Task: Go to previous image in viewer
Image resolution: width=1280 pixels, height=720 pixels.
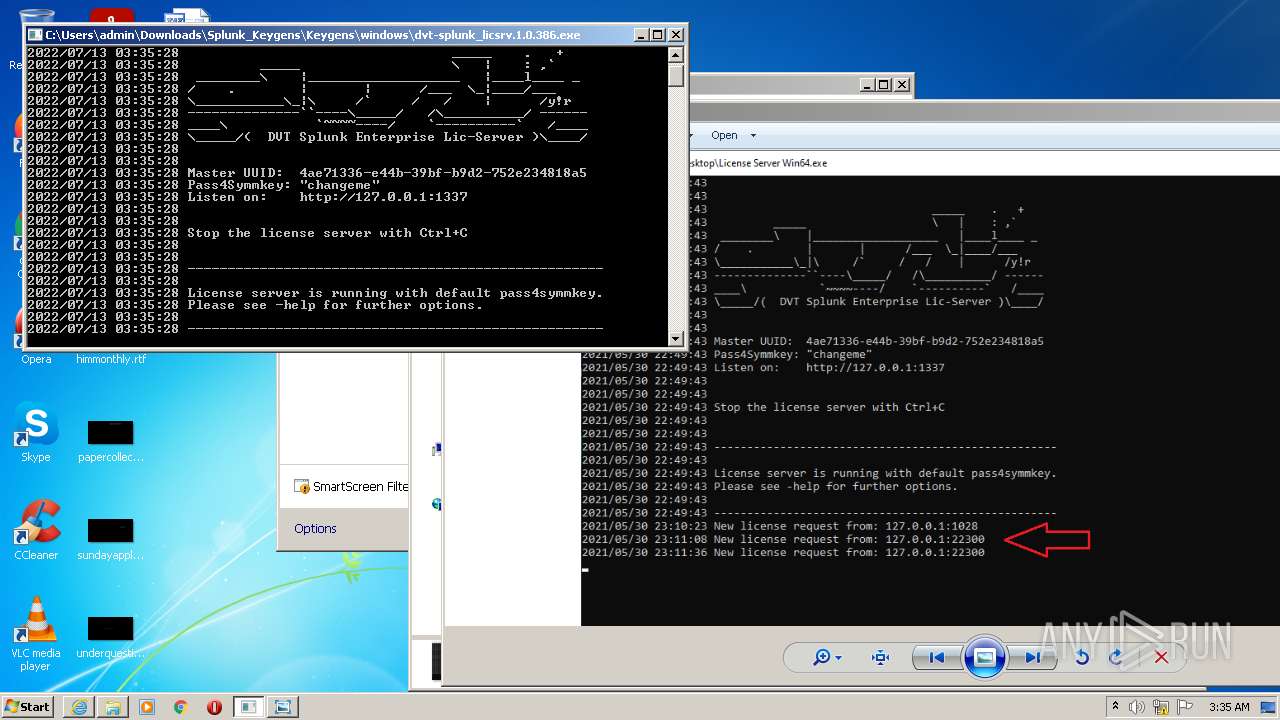Action: point(937,657)
